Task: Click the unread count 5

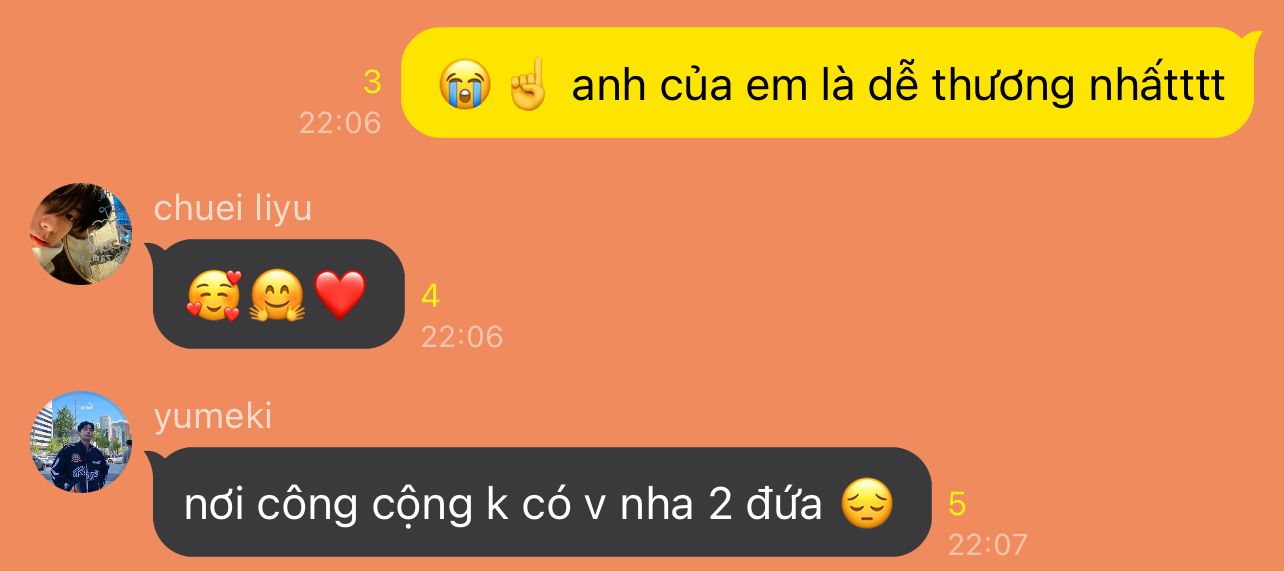Action: click(x=957, y=504)
